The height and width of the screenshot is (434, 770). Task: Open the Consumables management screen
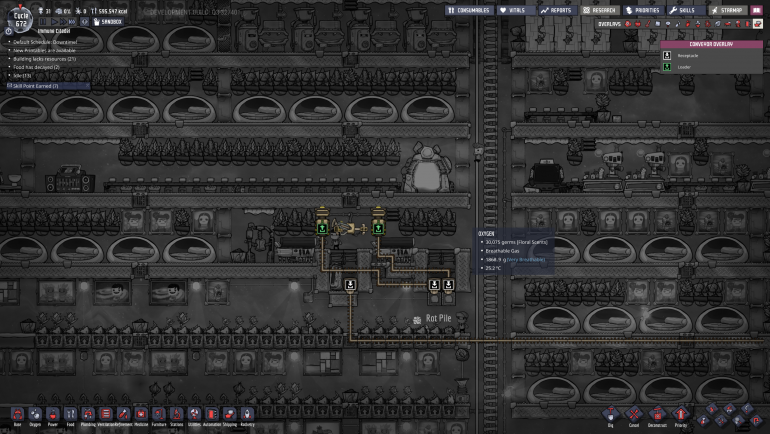point(468,10)
